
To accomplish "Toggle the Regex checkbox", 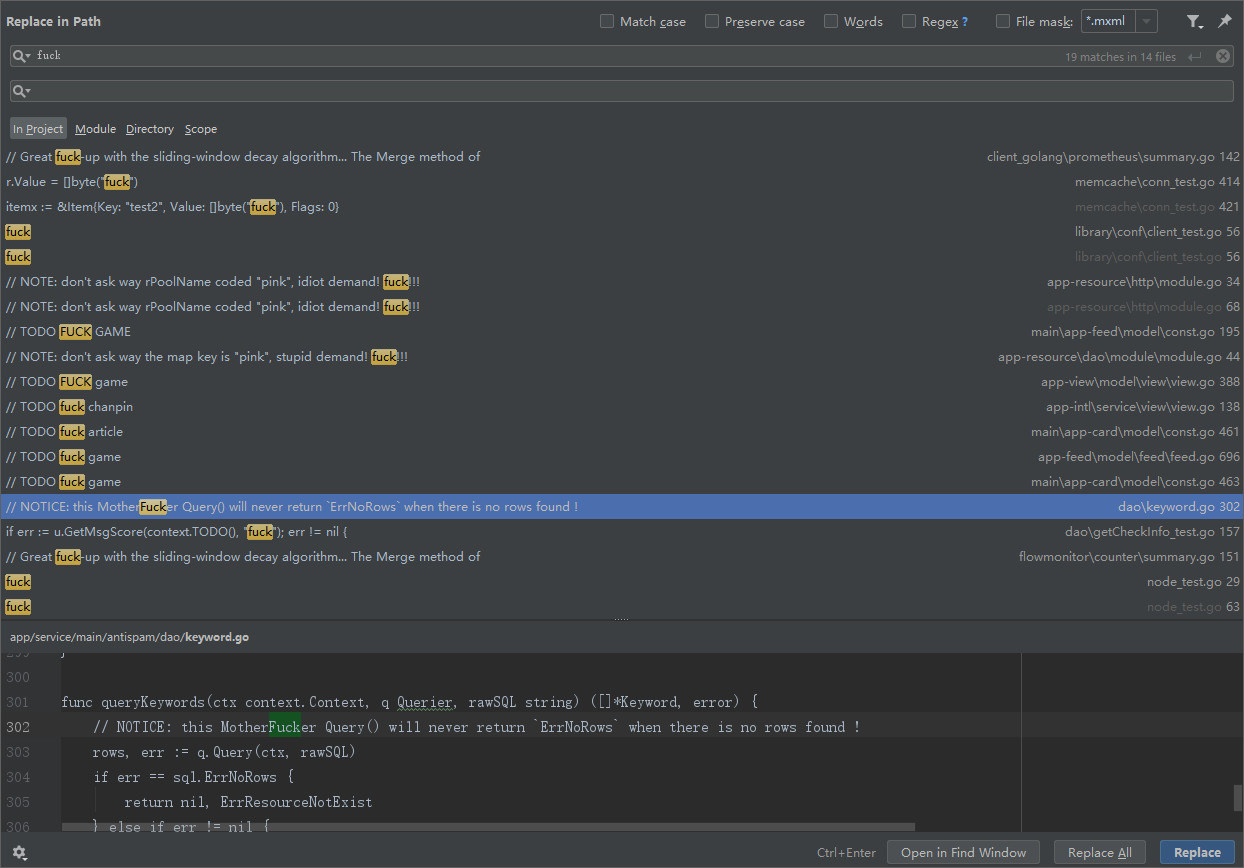I will pyautogui.click(x=909, y=21).
